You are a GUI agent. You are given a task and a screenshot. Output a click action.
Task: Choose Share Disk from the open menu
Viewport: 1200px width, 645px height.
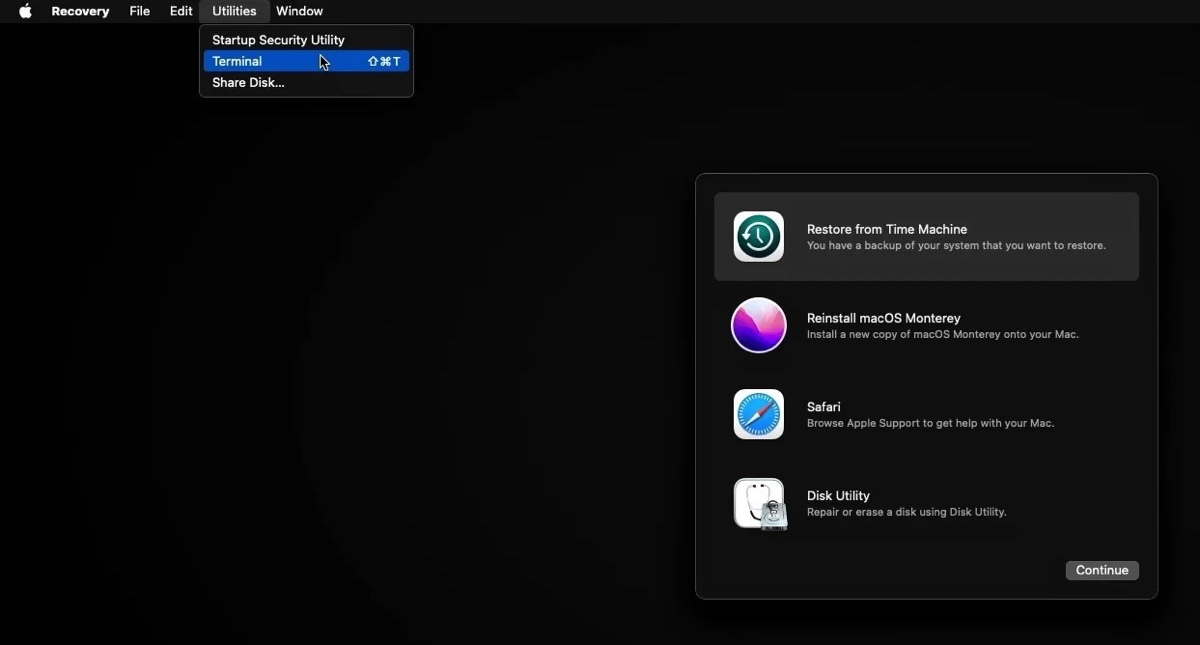tap(248, 83)
